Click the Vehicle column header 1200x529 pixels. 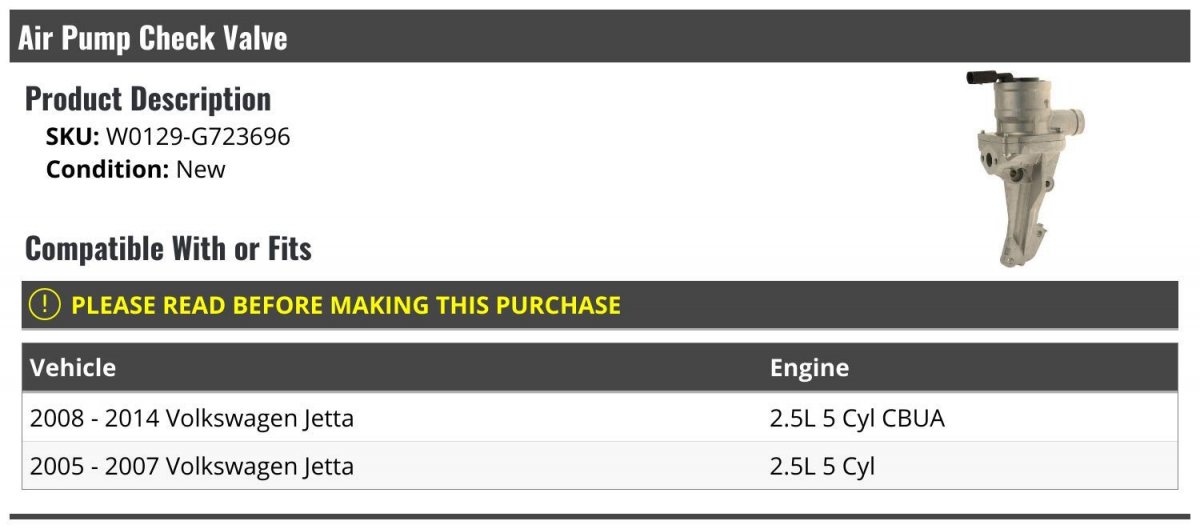tap(73, 368)
